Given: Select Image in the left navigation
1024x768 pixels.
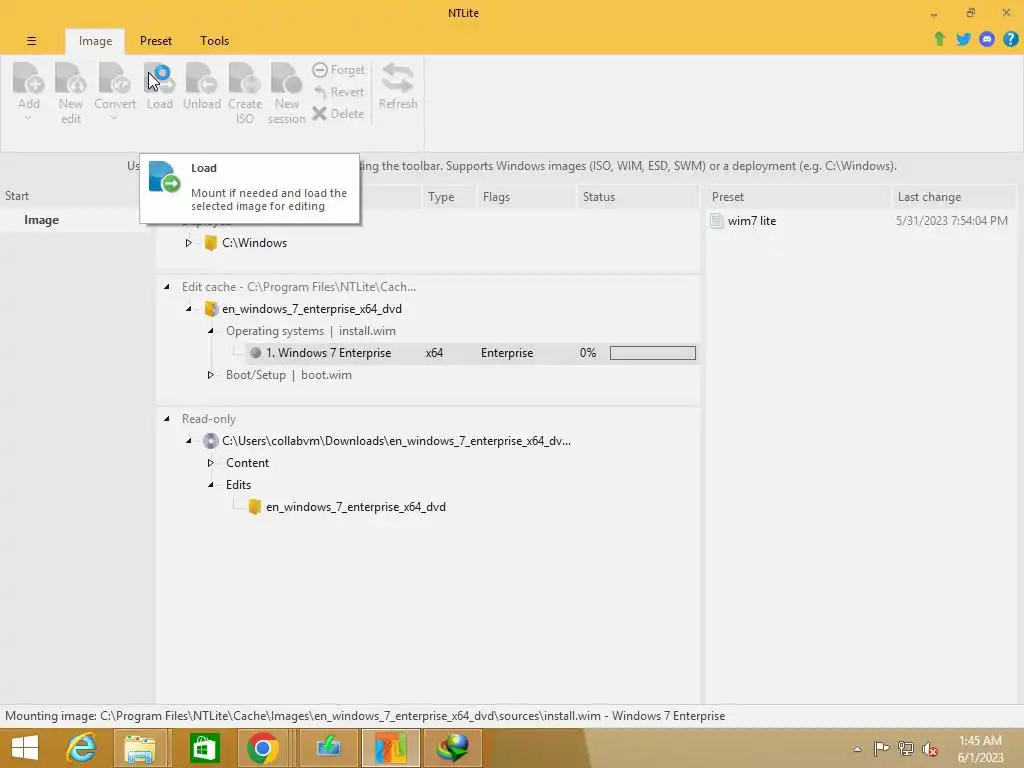Looking at the screenshot, I should pos(41,220).
